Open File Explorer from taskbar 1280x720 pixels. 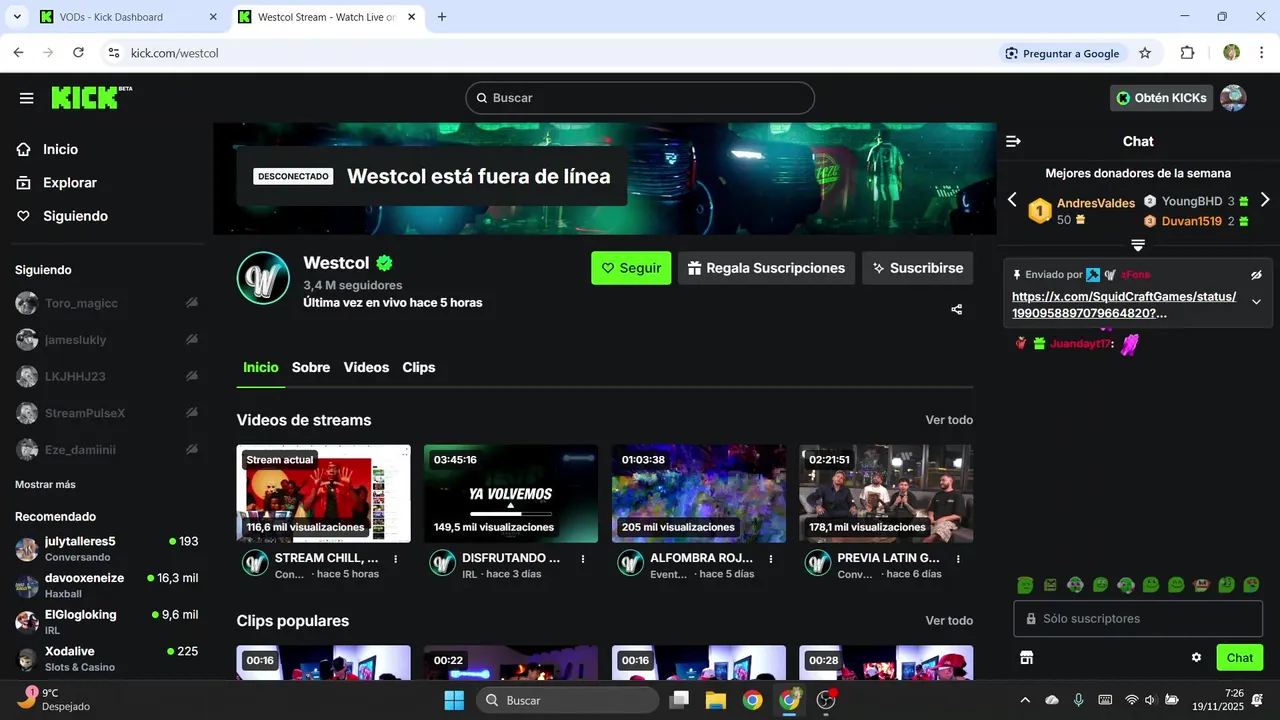[x=715, y=700]
